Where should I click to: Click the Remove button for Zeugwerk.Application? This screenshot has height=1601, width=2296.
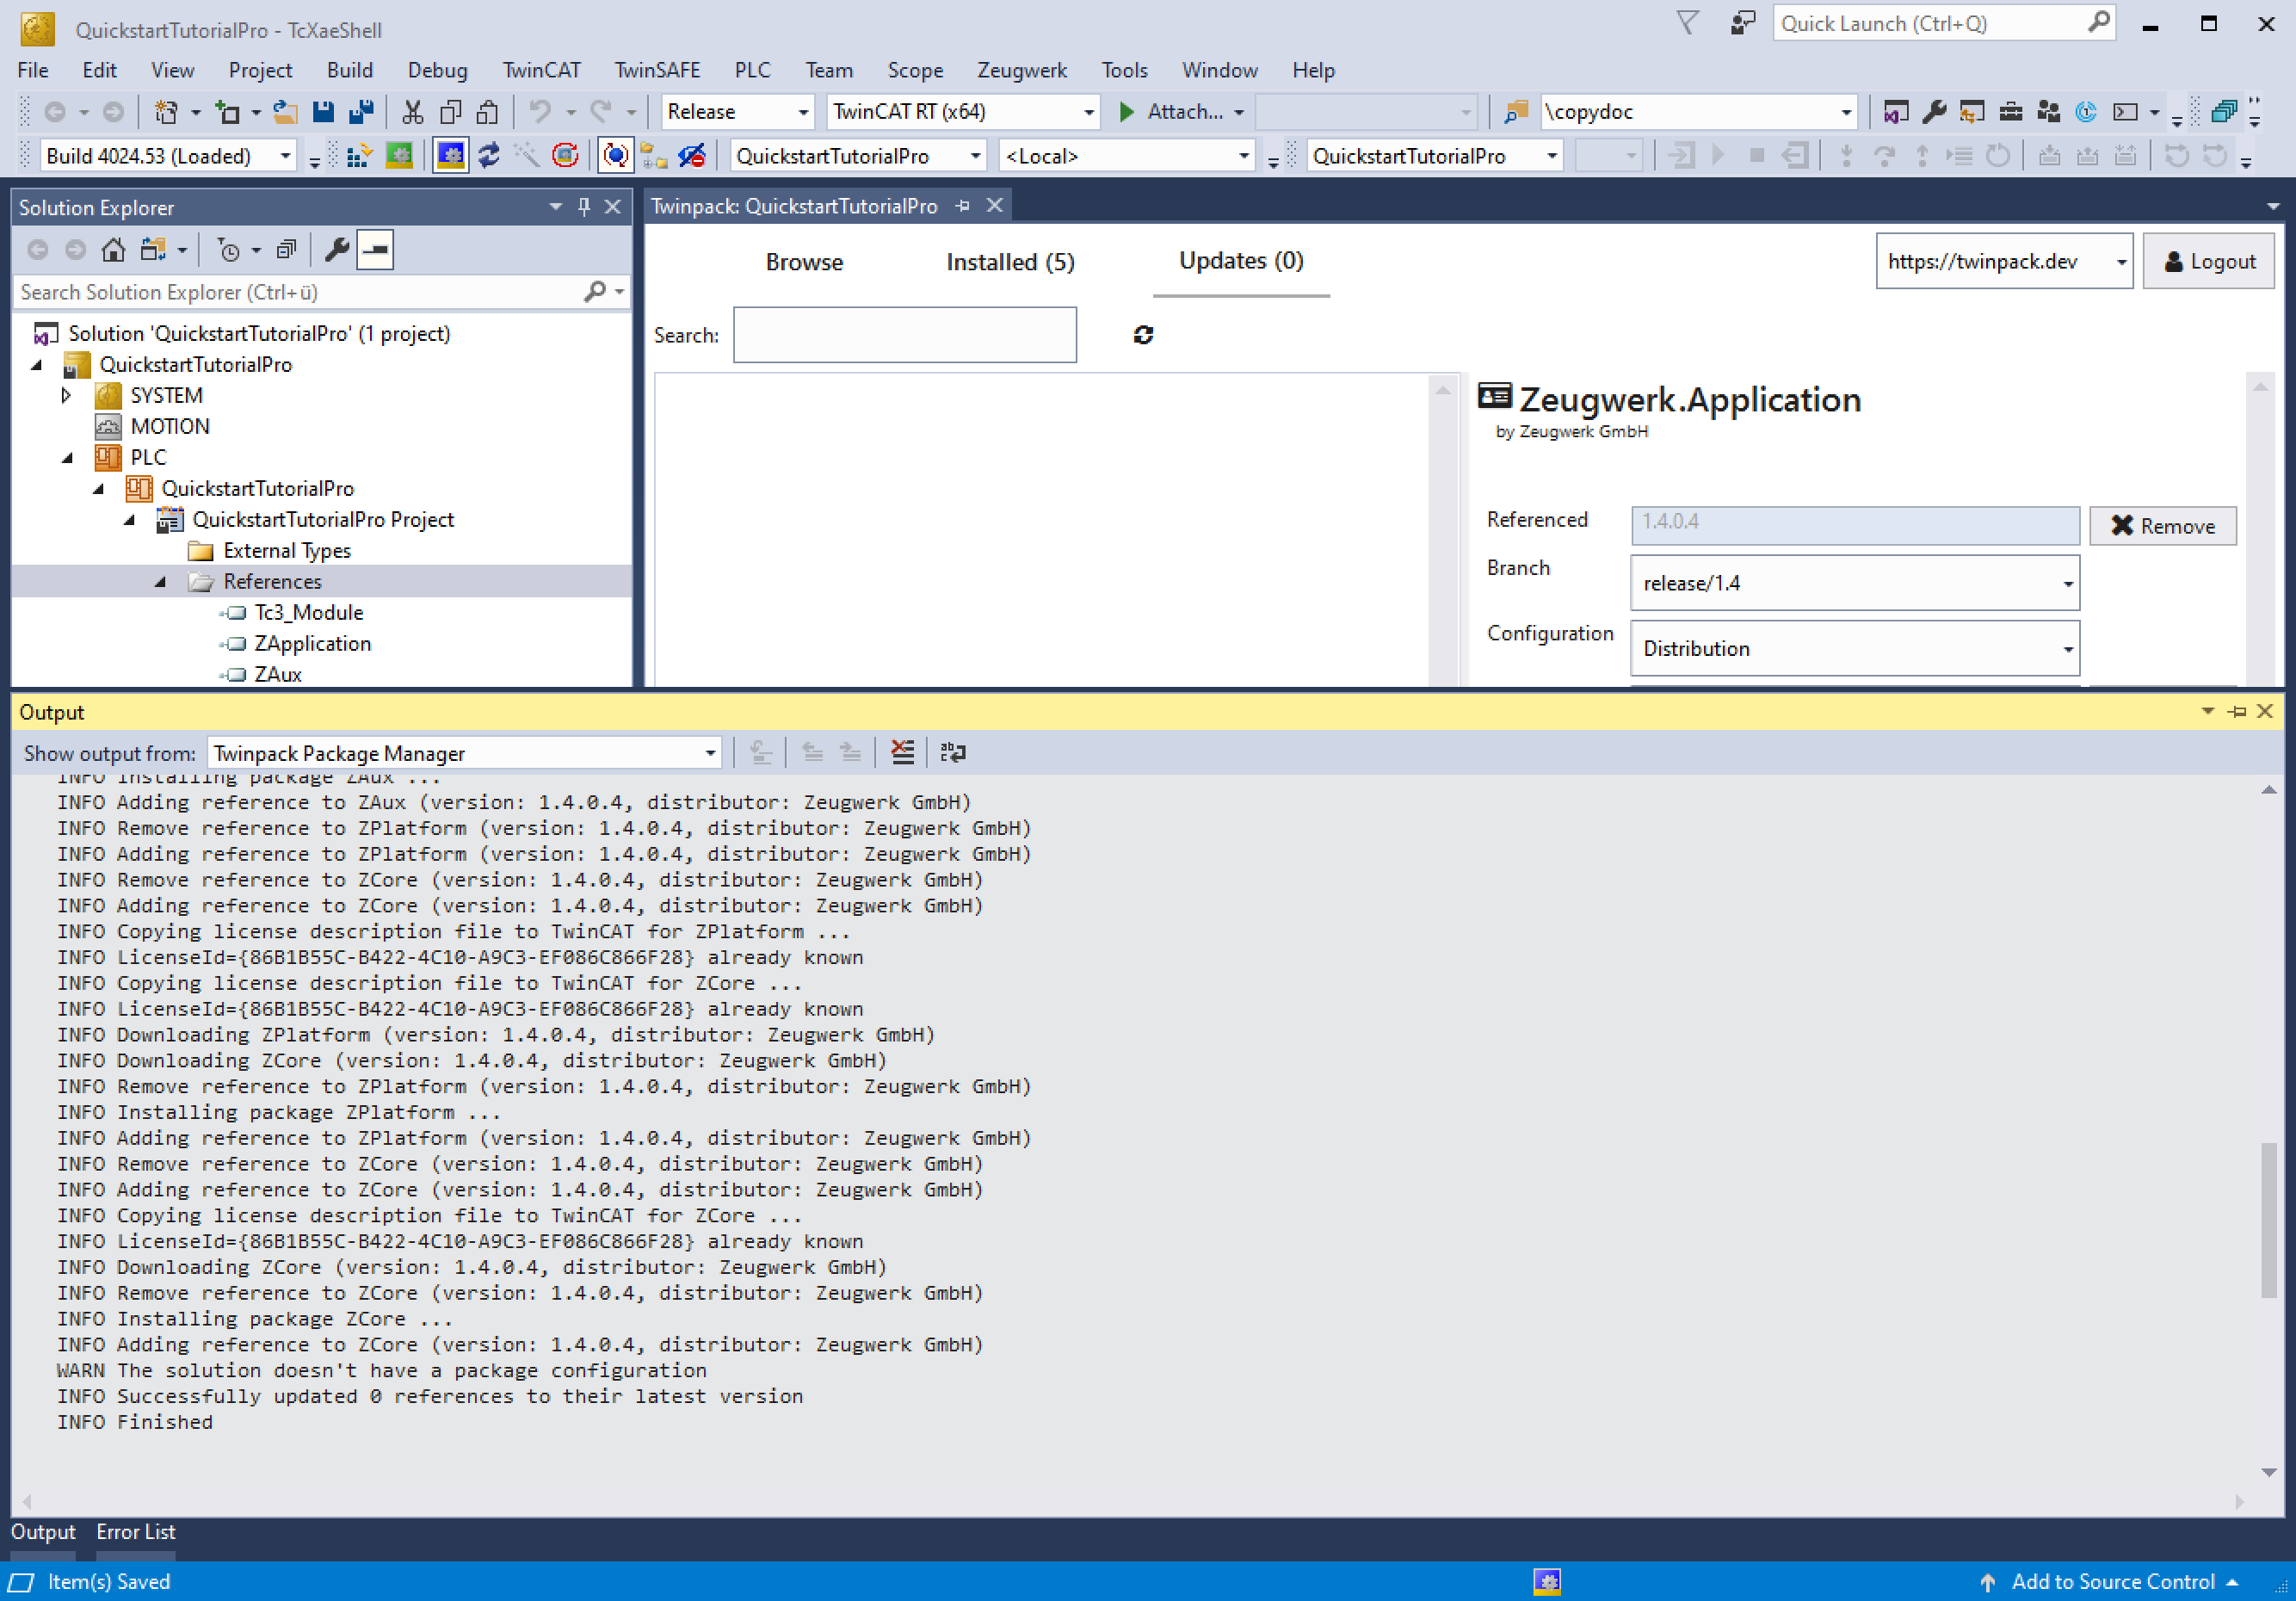point(2162,526)
